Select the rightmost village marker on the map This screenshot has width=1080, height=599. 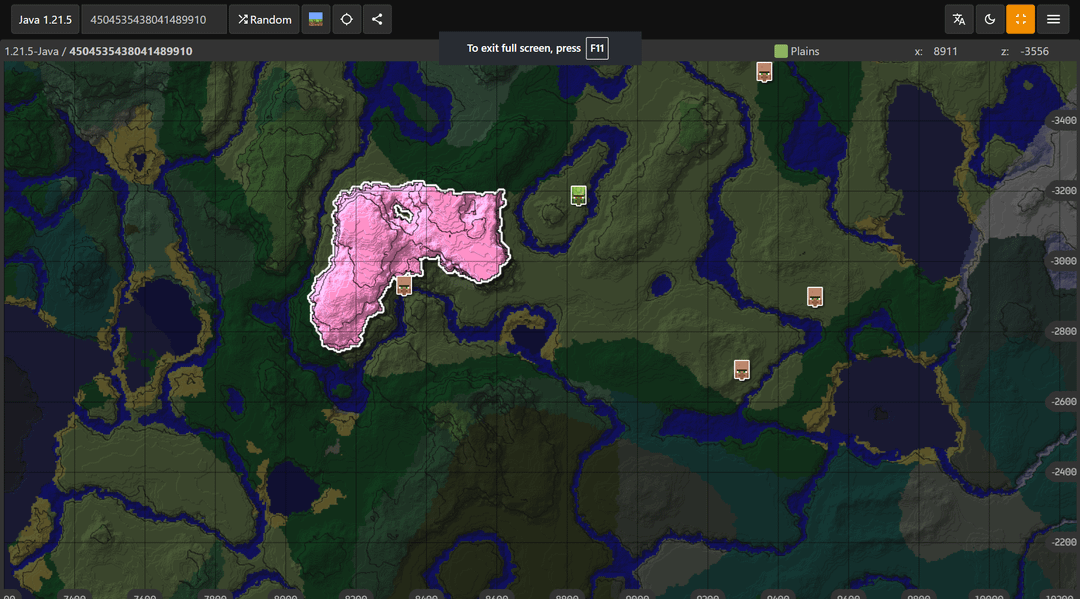click(815, 296)
